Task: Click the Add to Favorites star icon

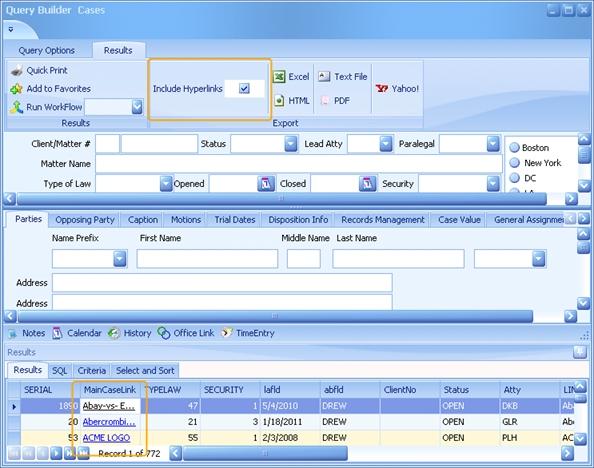Action: pyautogui.click(x=16, y=89)
